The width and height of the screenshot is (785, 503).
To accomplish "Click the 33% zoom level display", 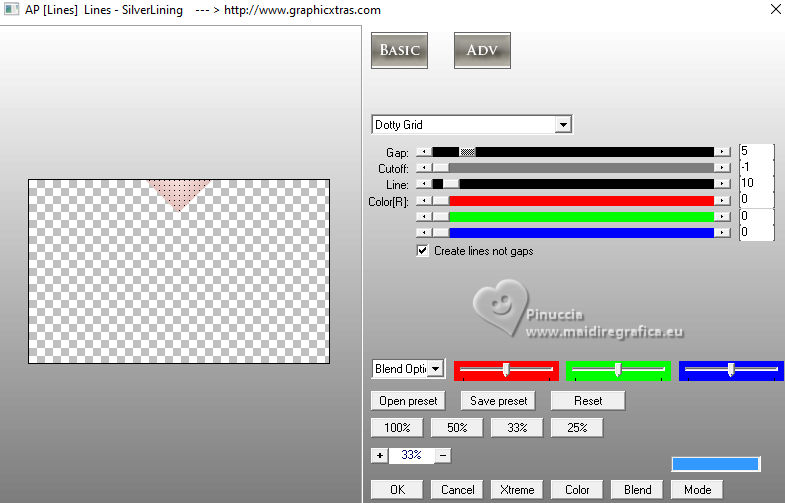I will pos(411,455).
